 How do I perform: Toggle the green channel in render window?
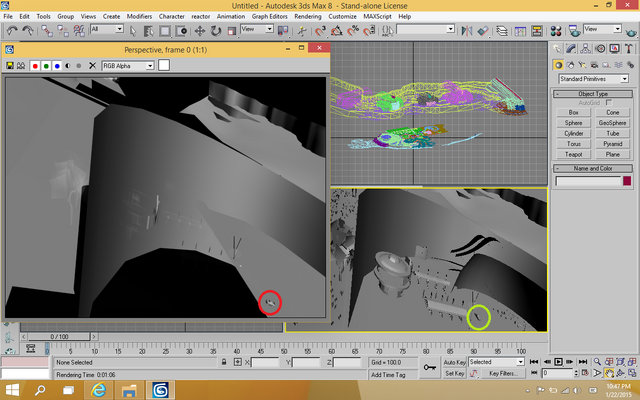(46, 66)
